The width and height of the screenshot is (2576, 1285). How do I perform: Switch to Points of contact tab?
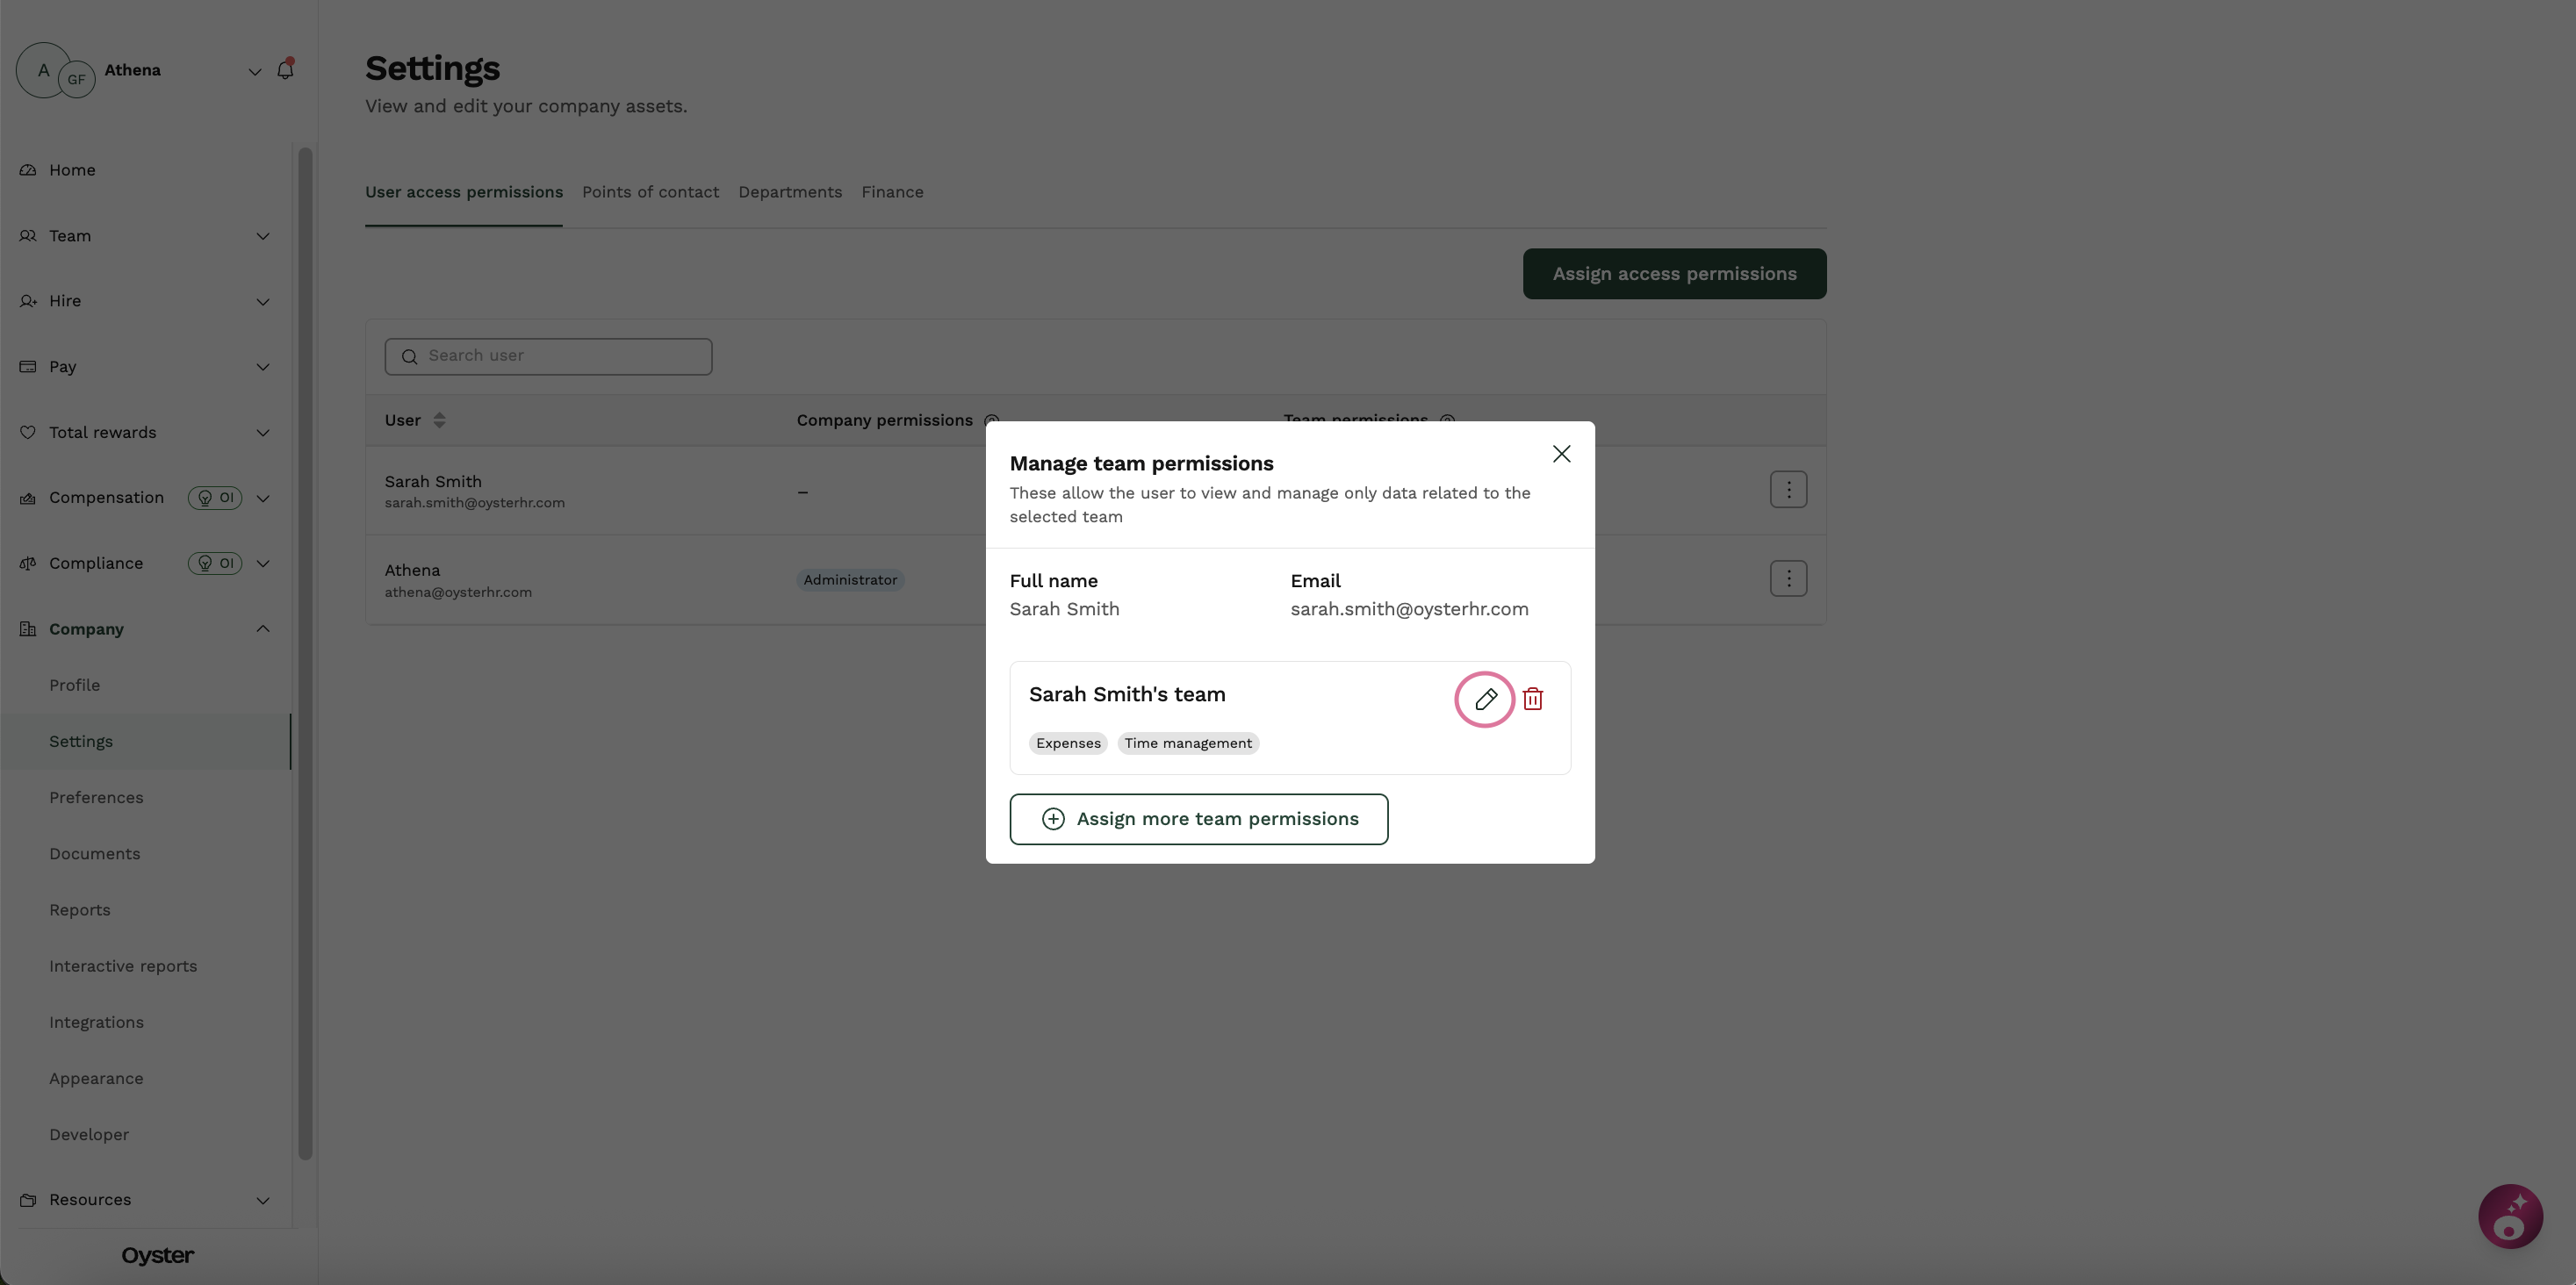(x=650, y=192)
